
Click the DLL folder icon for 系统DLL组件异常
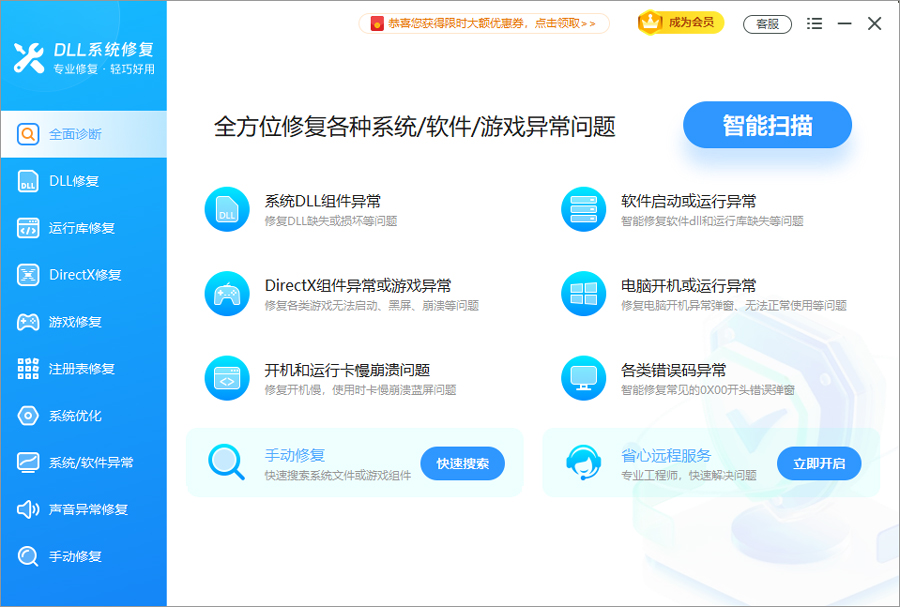point(227,208)
